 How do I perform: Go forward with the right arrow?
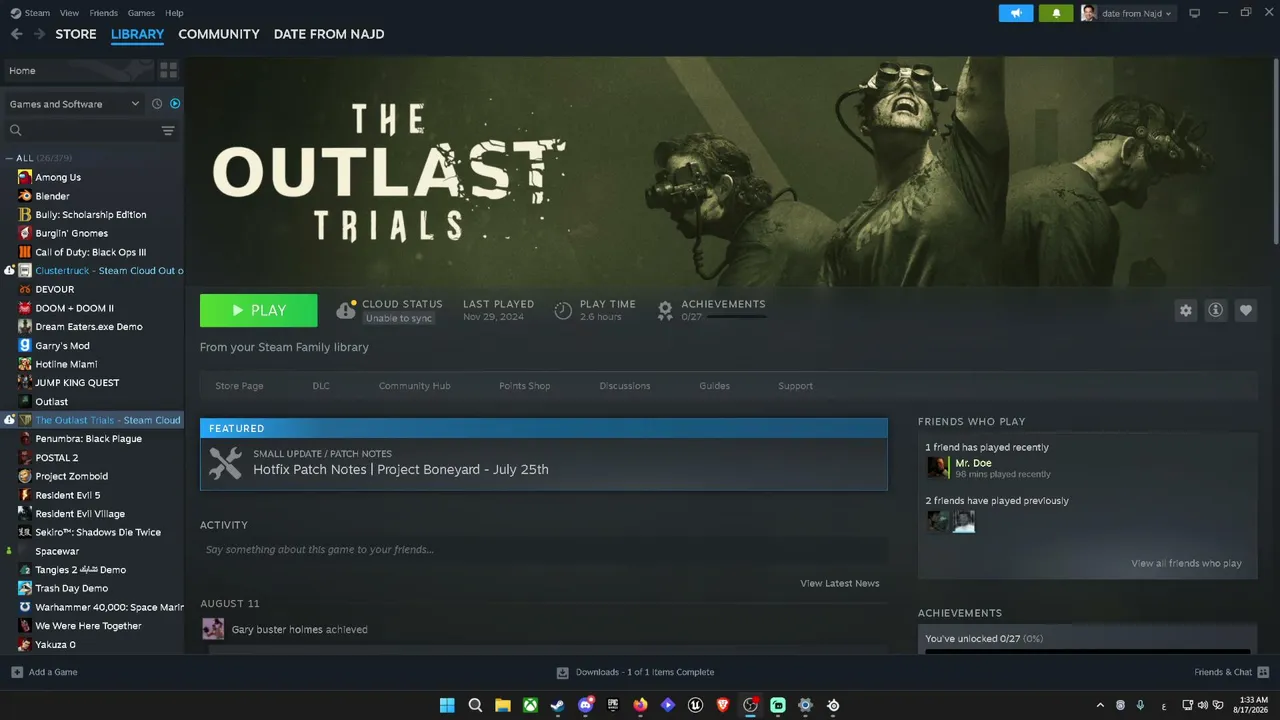(39, 34)
